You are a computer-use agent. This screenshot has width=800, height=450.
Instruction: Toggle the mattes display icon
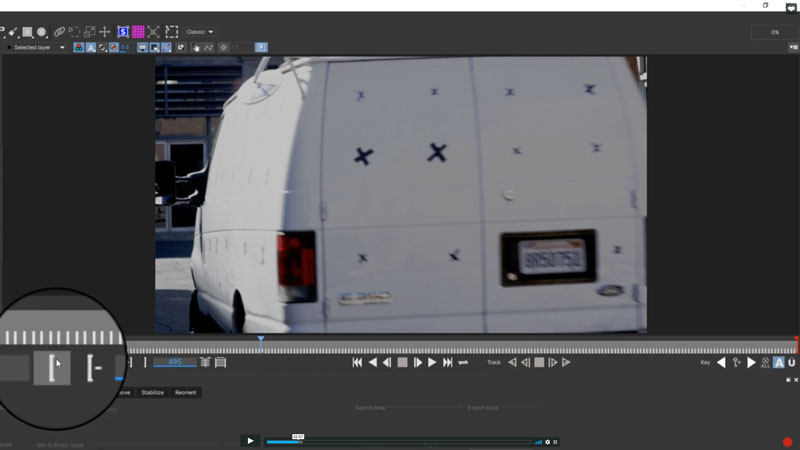[103, 47]
